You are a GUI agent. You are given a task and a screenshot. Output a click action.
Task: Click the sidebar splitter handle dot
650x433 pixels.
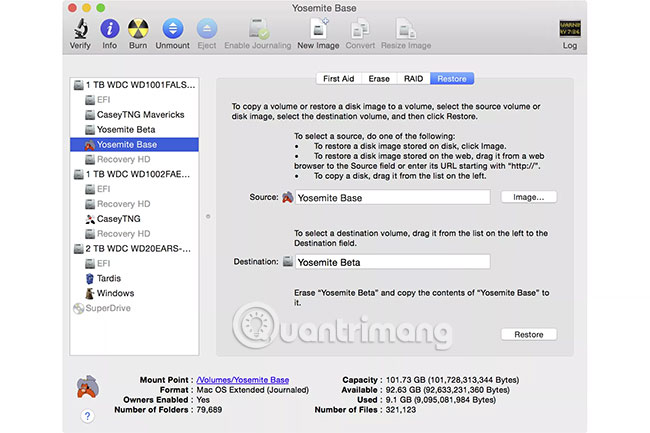point(208,216)
